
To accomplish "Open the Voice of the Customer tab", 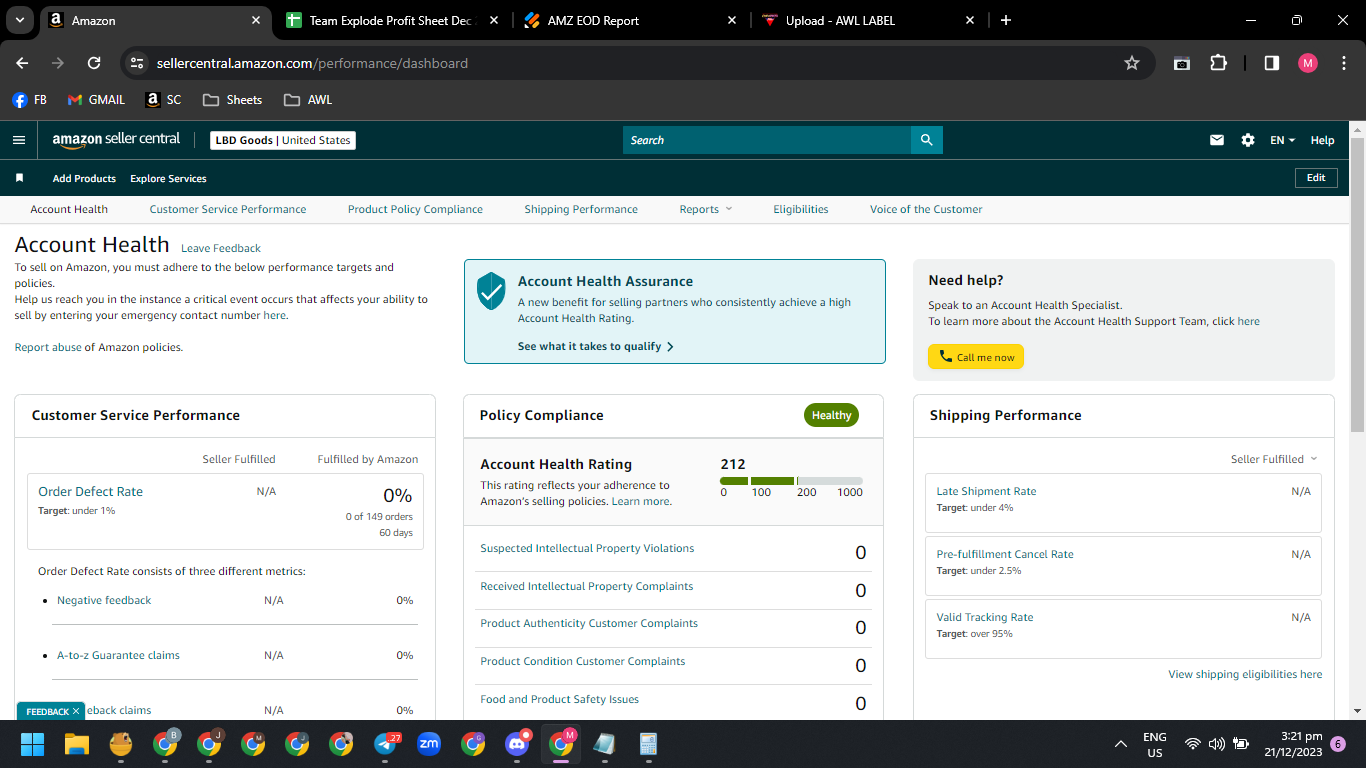I will click(x=926, y=209).
